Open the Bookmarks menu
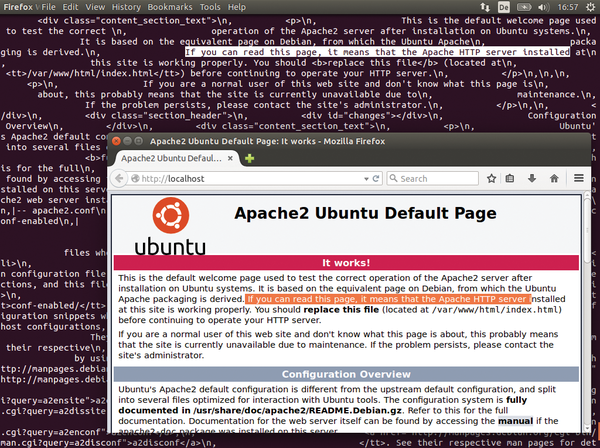 click(170, 7)
